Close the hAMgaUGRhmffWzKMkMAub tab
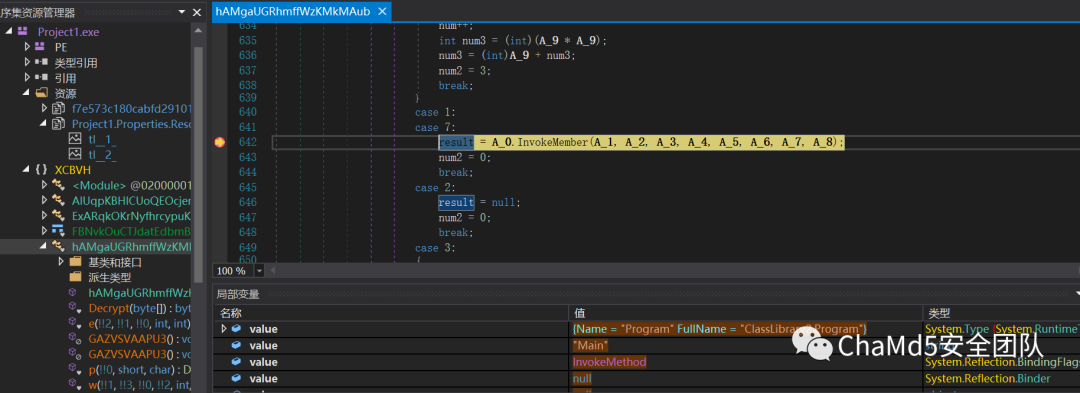Screen dimensions: 1080x393 pos(383,12)
